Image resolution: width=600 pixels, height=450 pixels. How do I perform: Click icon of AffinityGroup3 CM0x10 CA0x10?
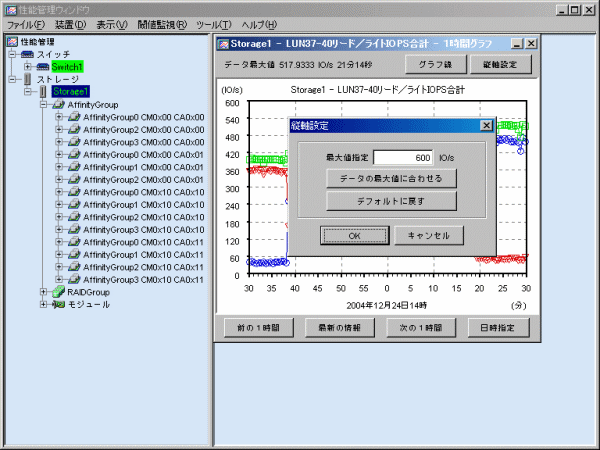74,229
